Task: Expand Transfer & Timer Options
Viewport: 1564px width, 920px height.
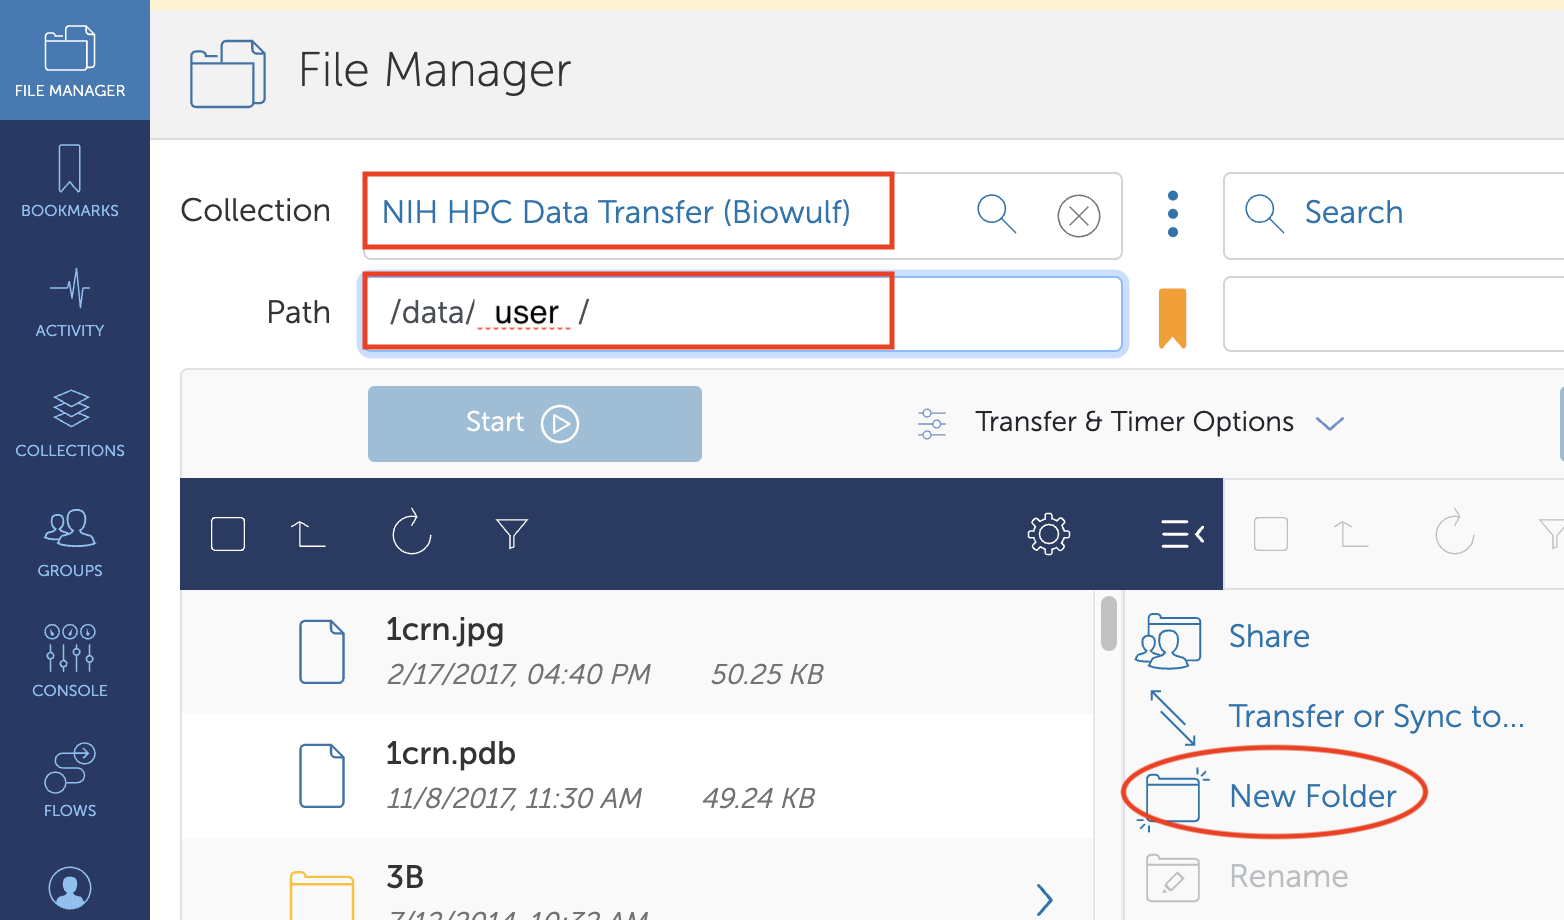Action: coord(1133,423)
